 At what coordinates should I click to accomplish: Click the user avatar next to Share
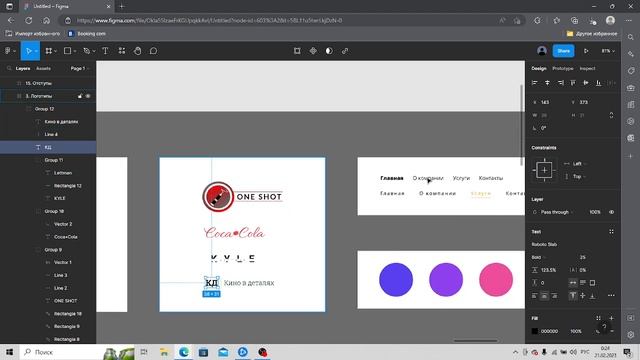[x=542, y=51]
